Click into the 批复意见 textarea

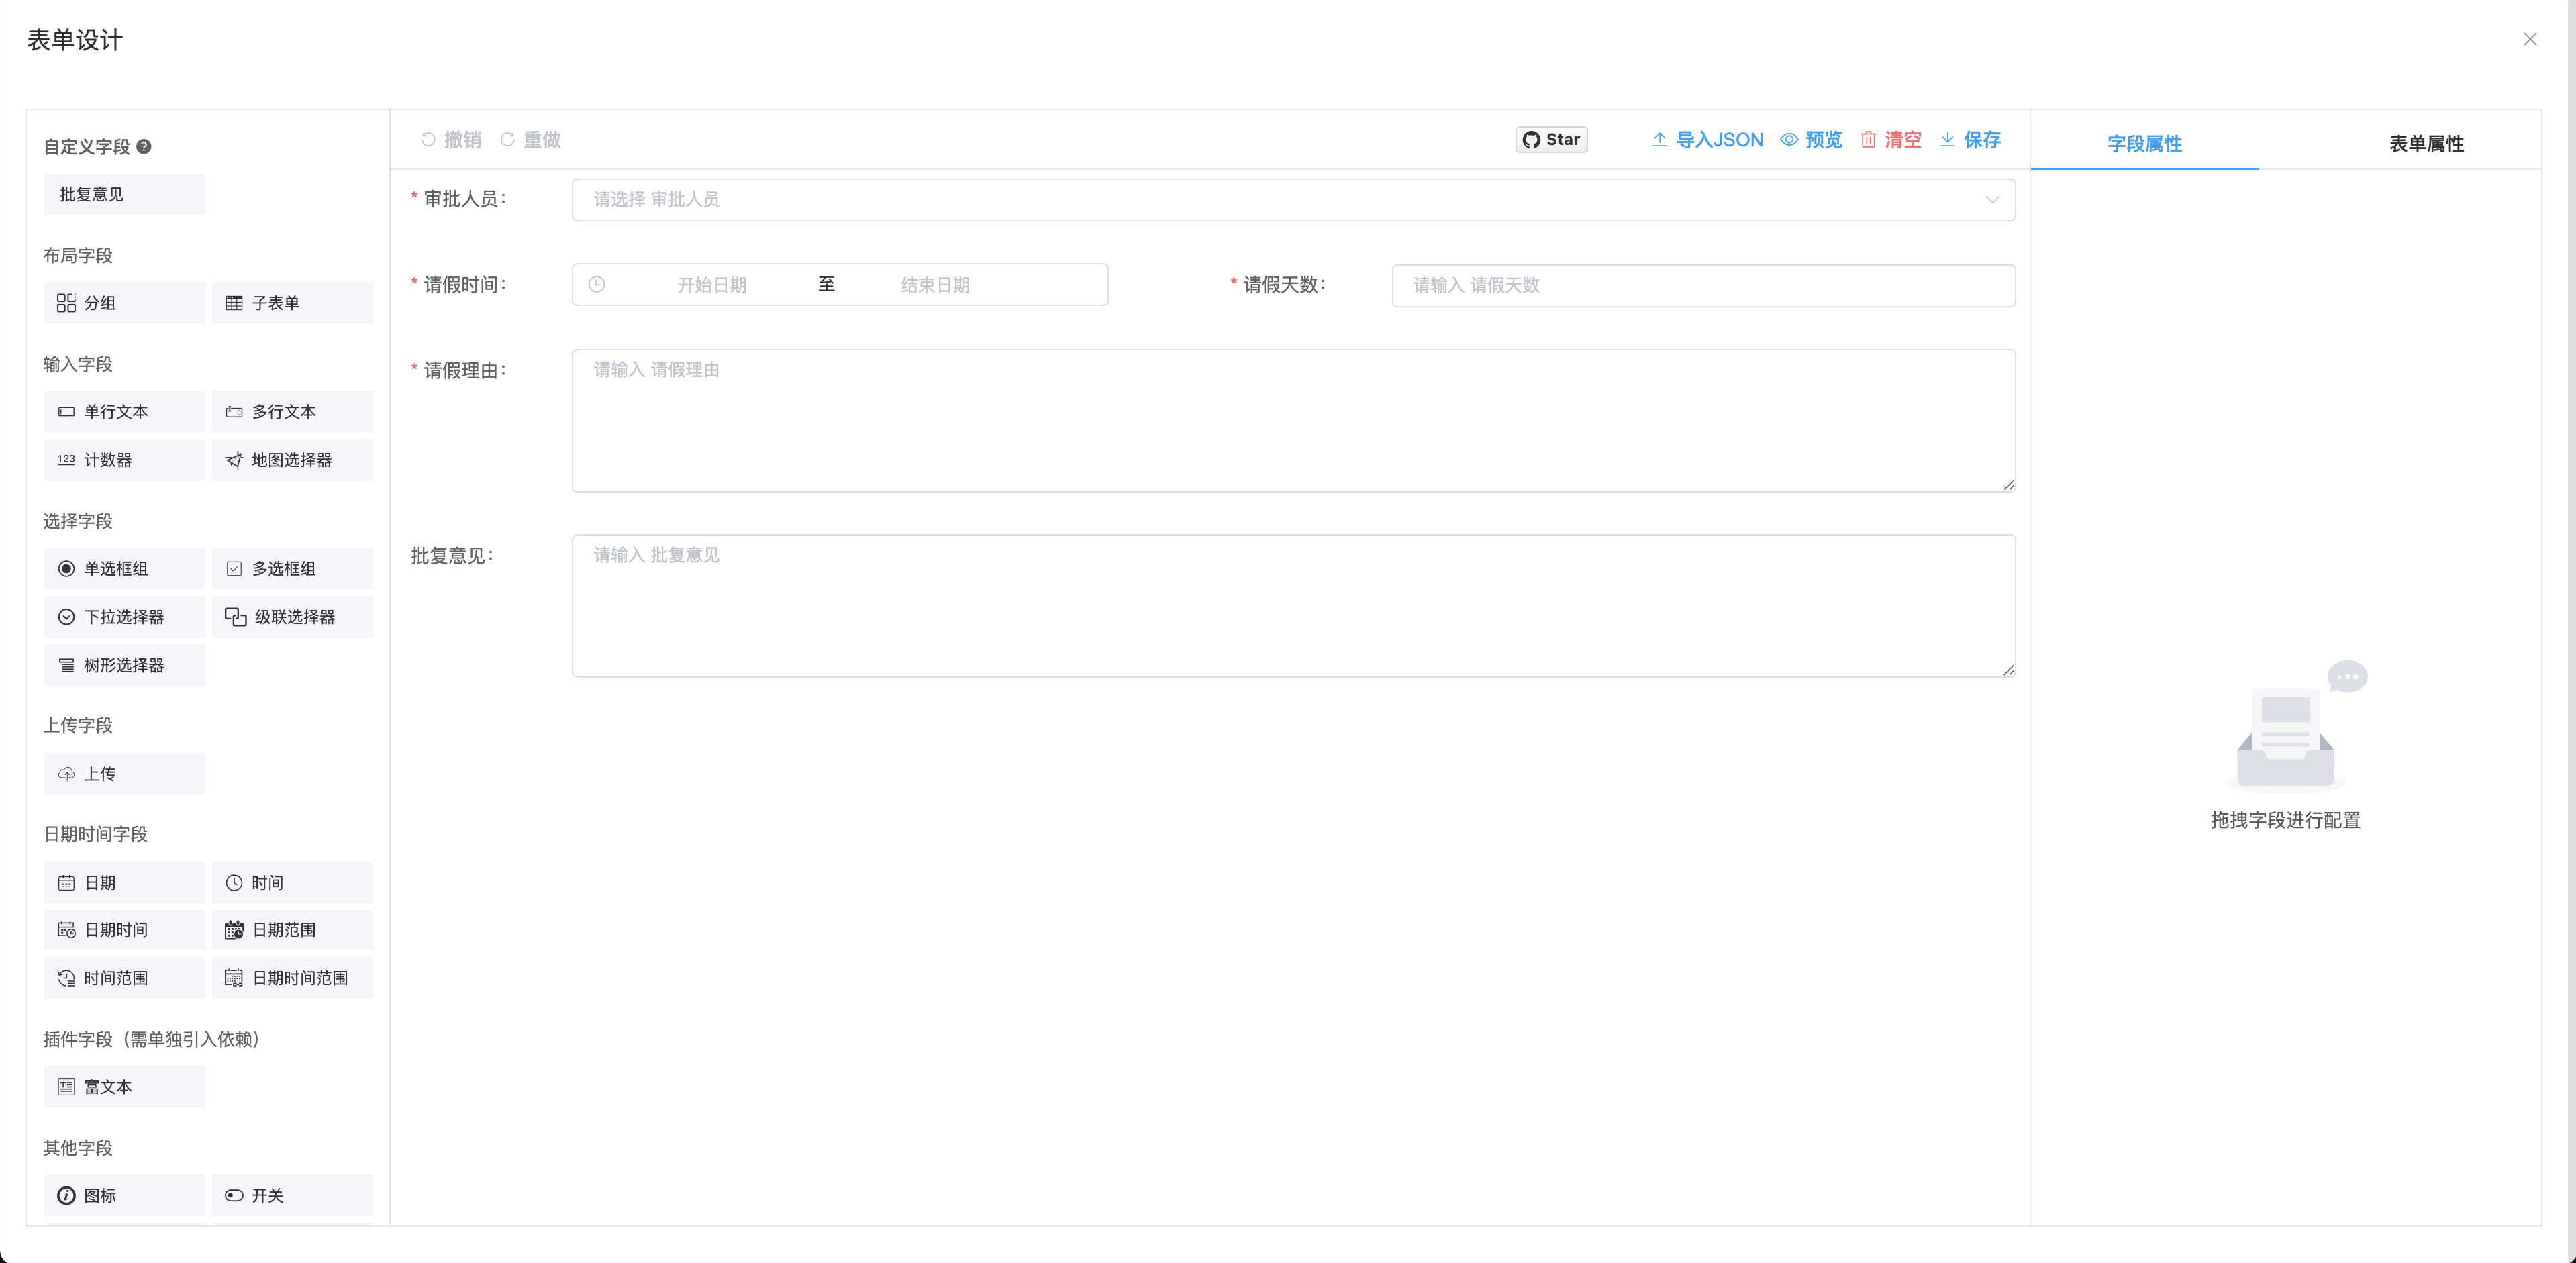tap(1293, 605)
